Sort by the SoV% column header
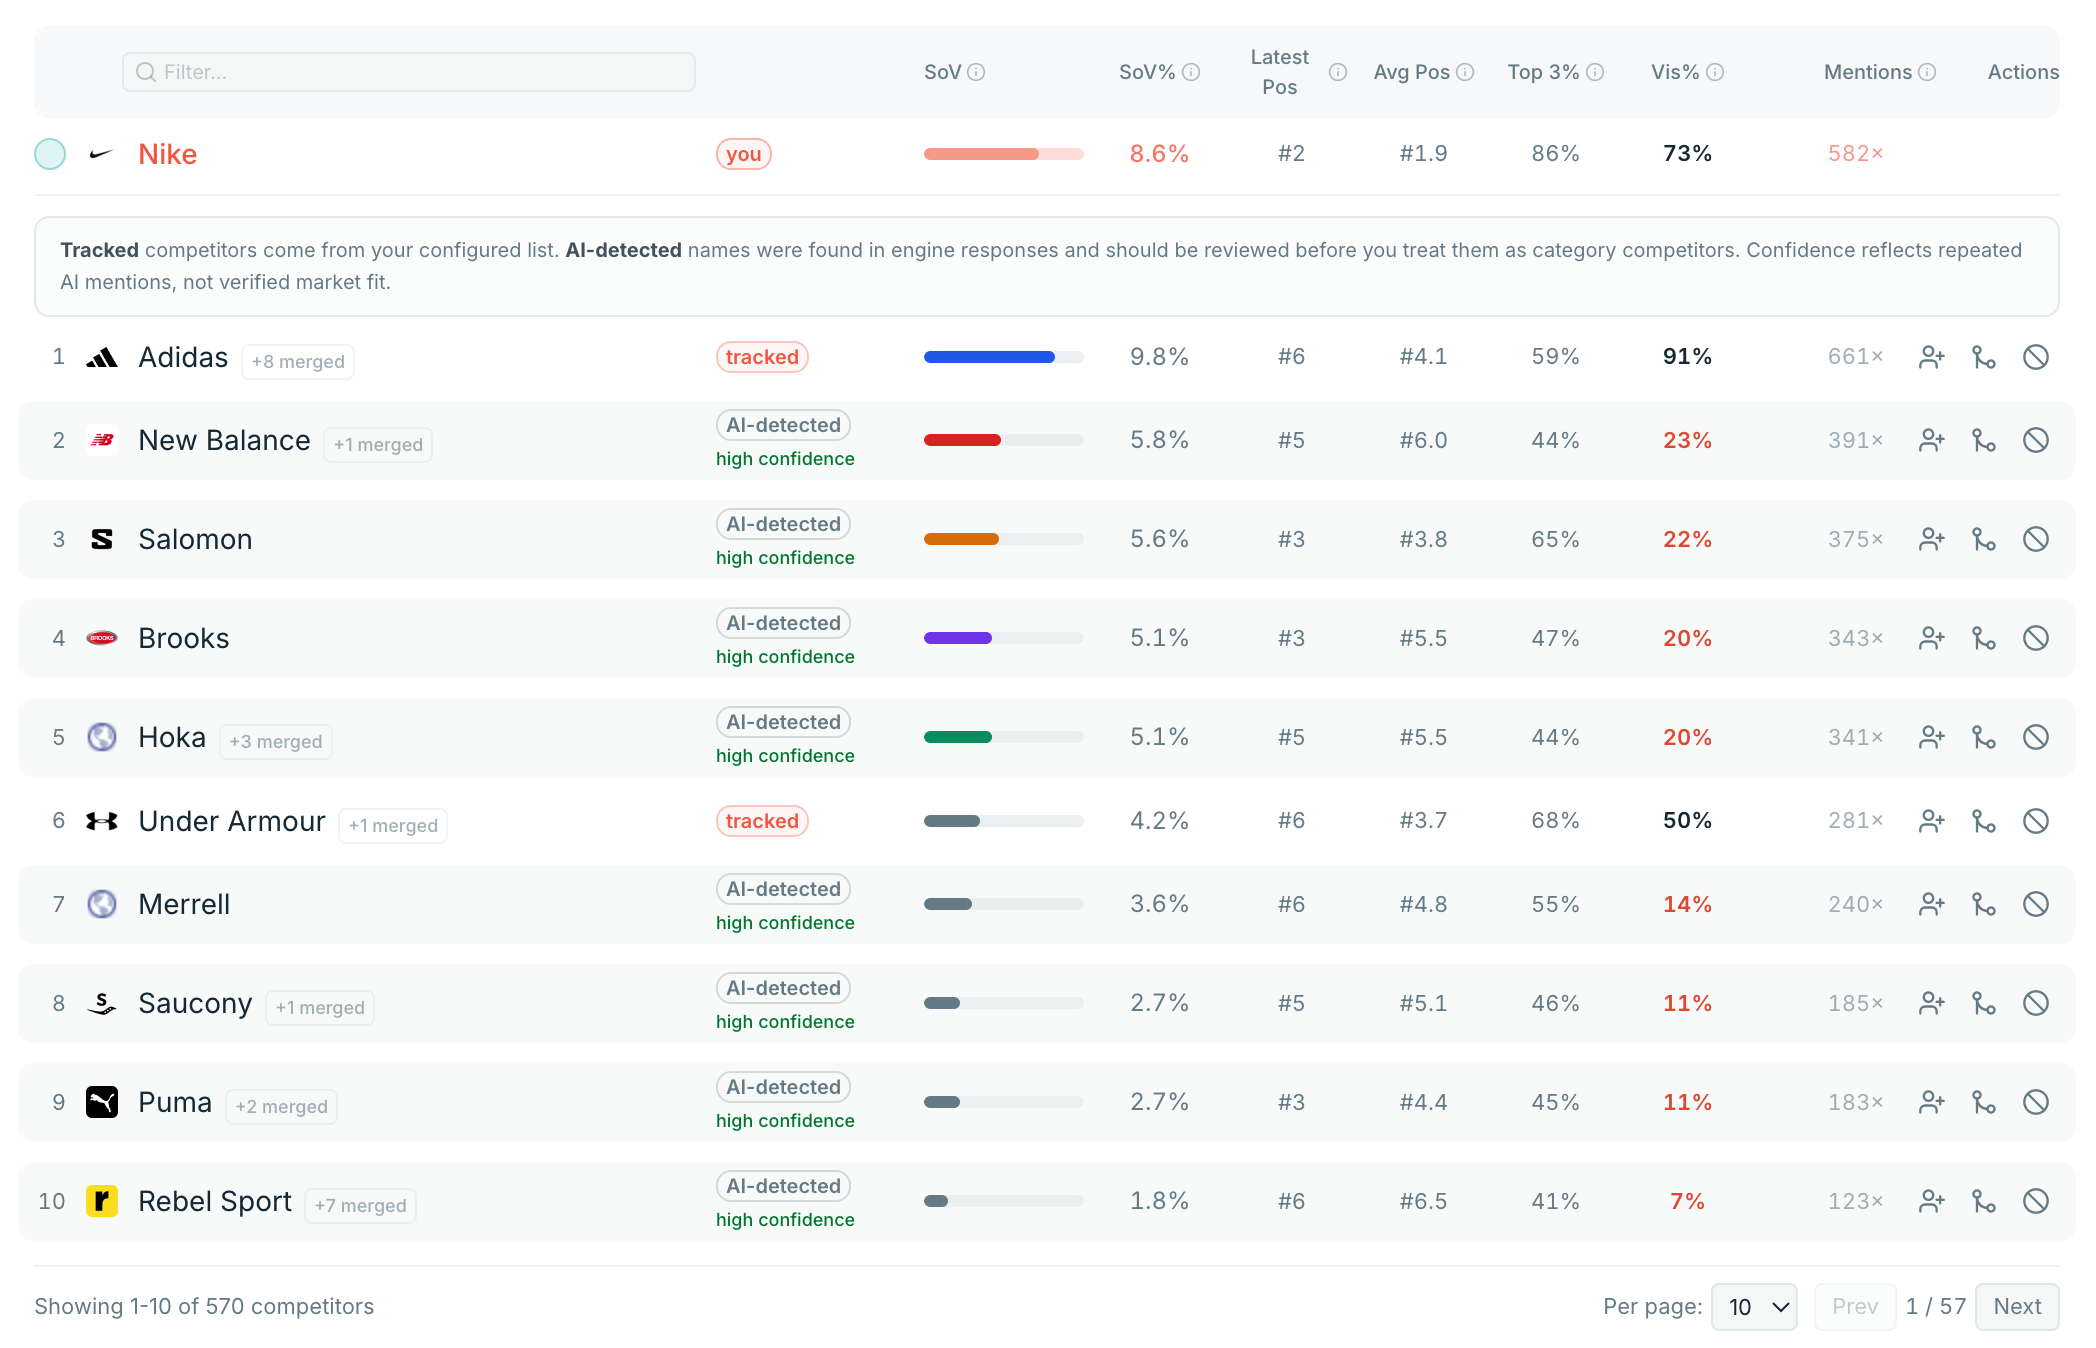The height and width of the screenshot is (1348, 2096). tap(1147, 72)
